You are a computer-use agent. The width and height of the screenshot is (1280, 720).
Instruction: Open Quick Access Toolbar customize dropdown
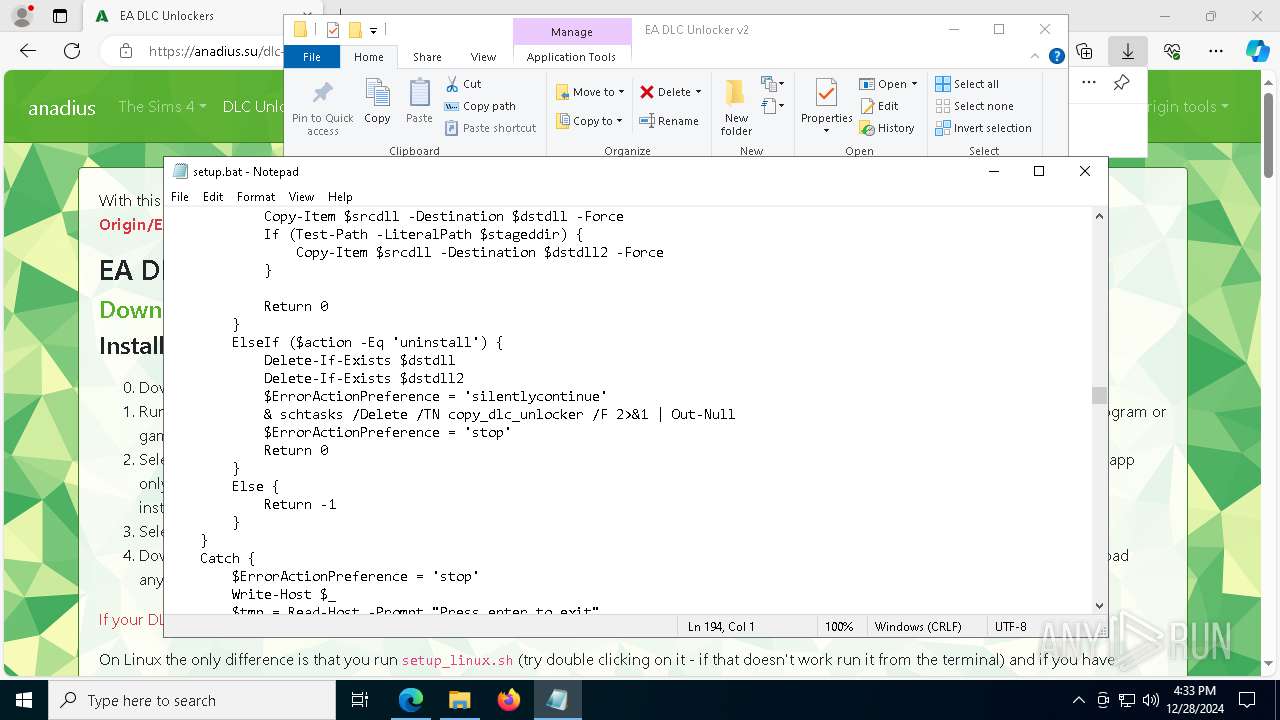click(373, 30)
